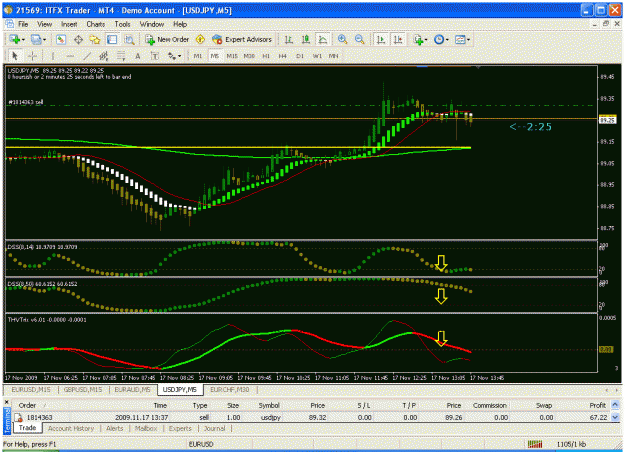The height and width of the screenshot is (452, 625).
Task: Choose the Fibonacci retracement tool
Action: pyautogui.click(x=121, y=56)
